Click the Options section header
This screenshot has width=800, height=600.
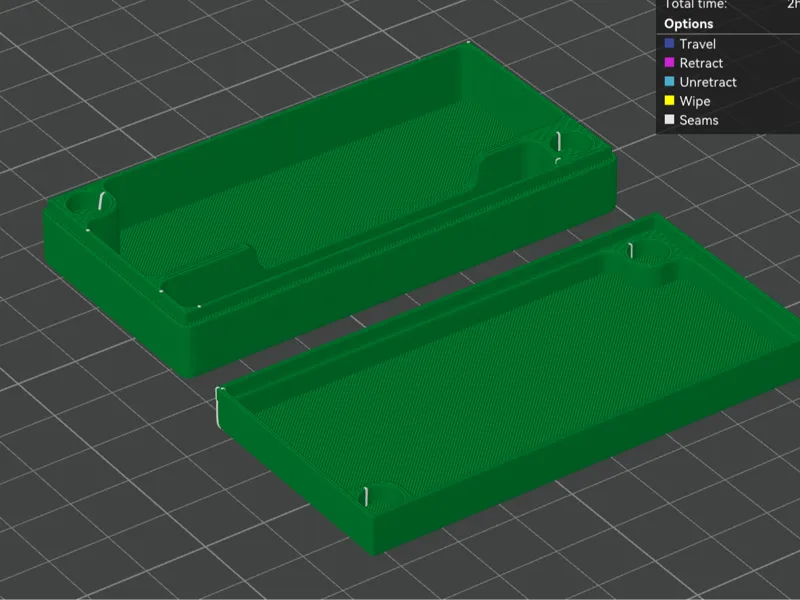pyautogui.click(x=688, y=24)
